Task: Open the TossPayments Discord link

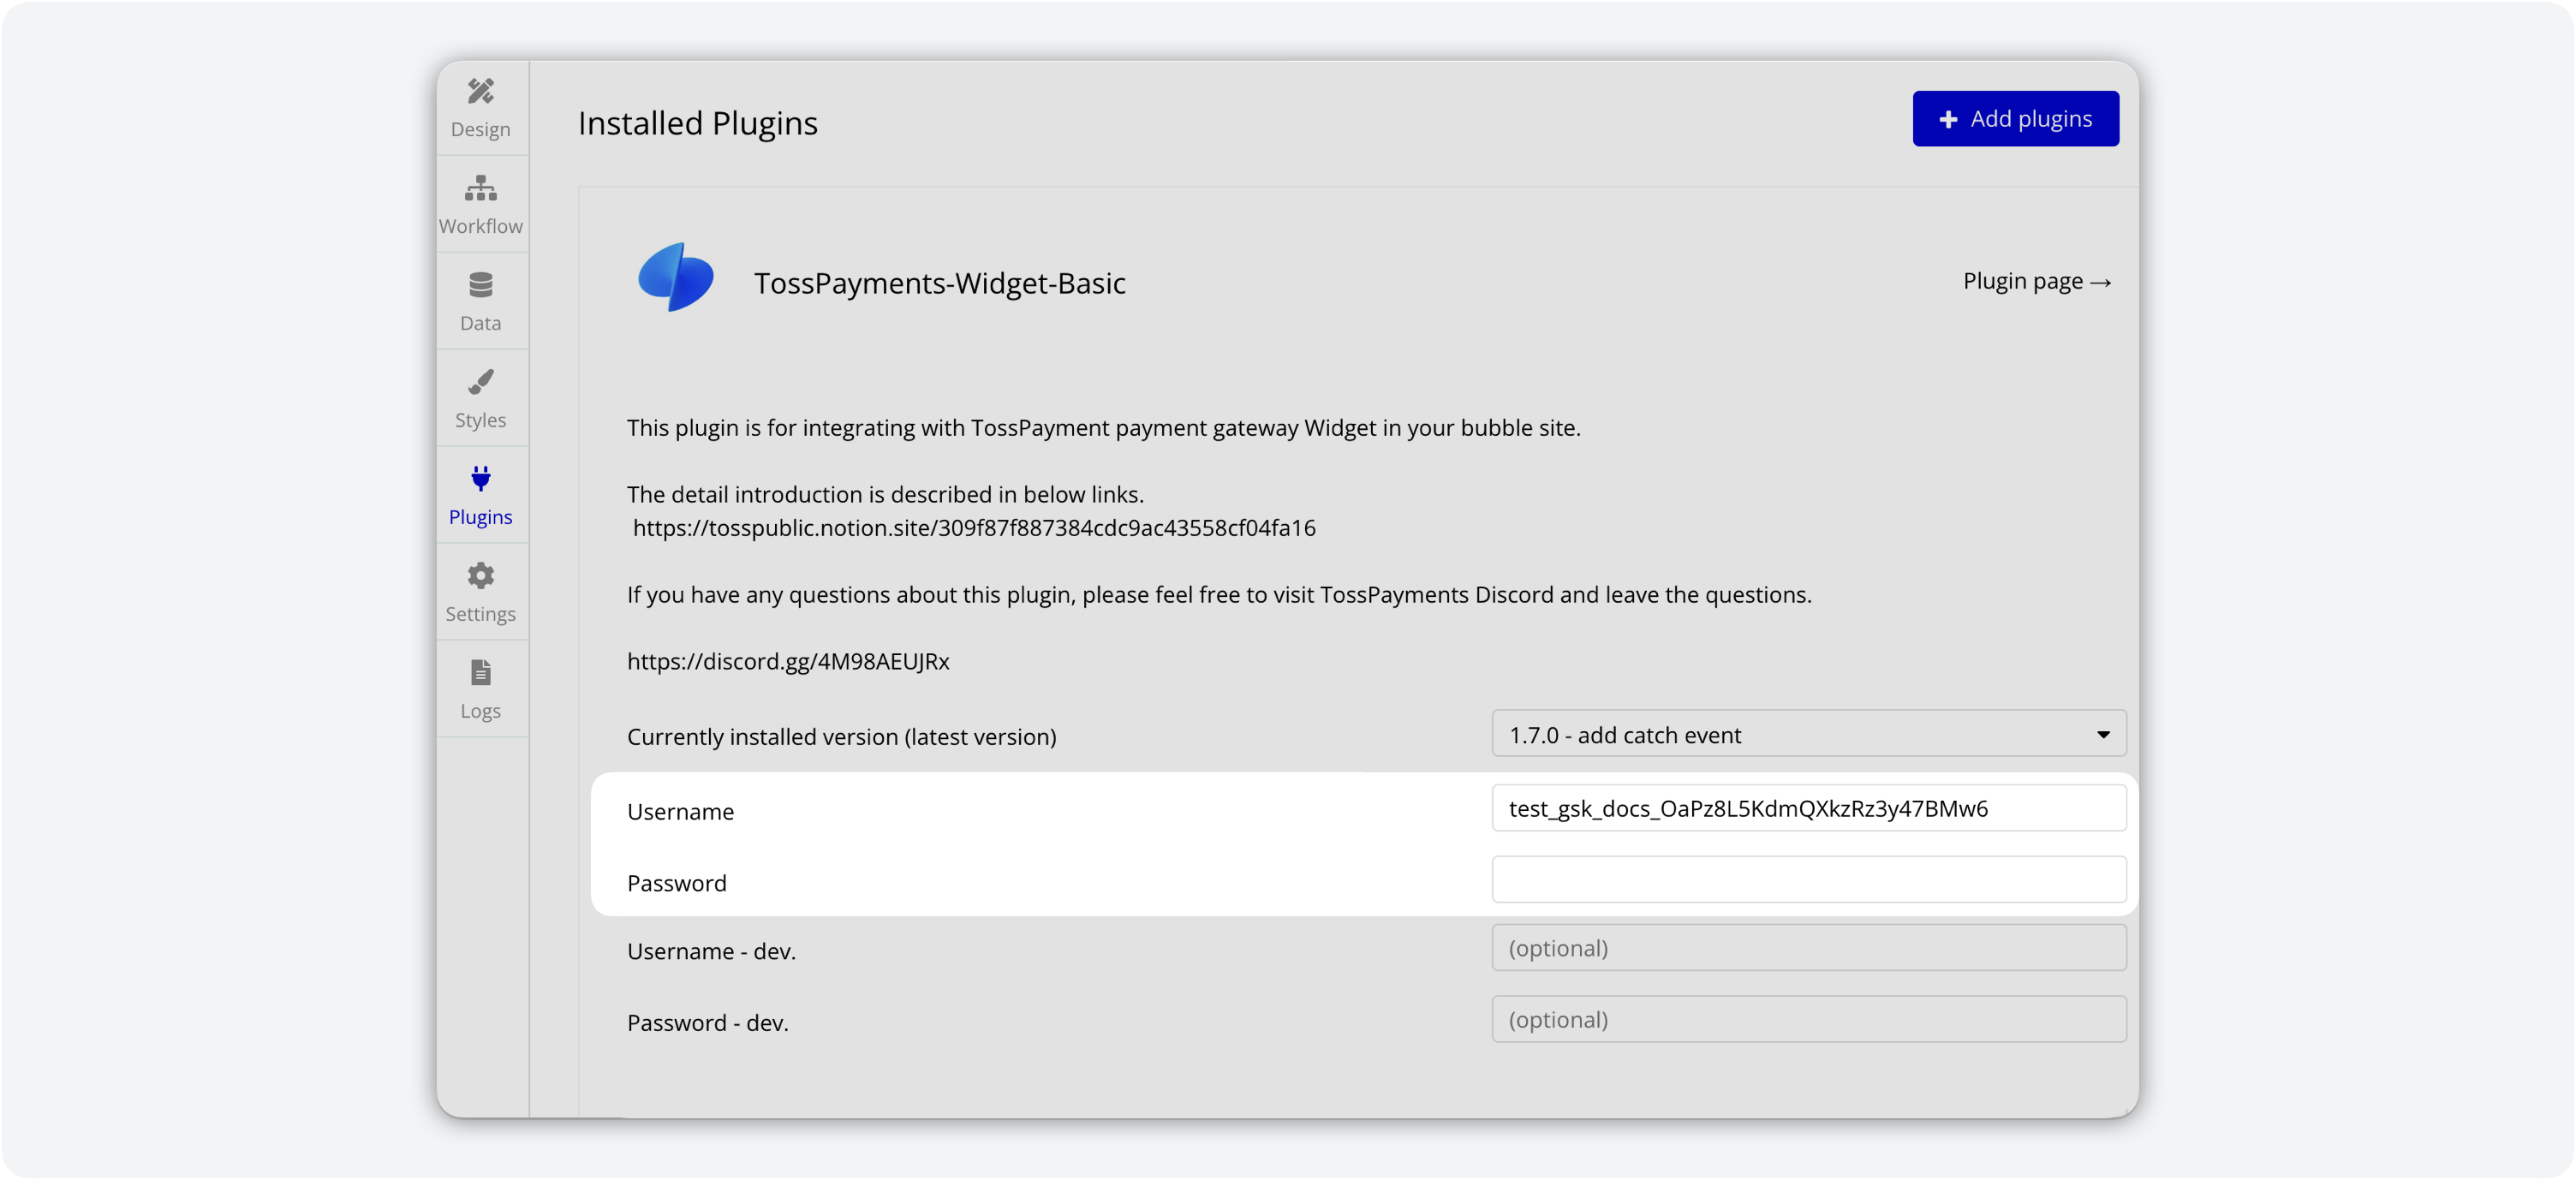Action: (x=789, y=659)
